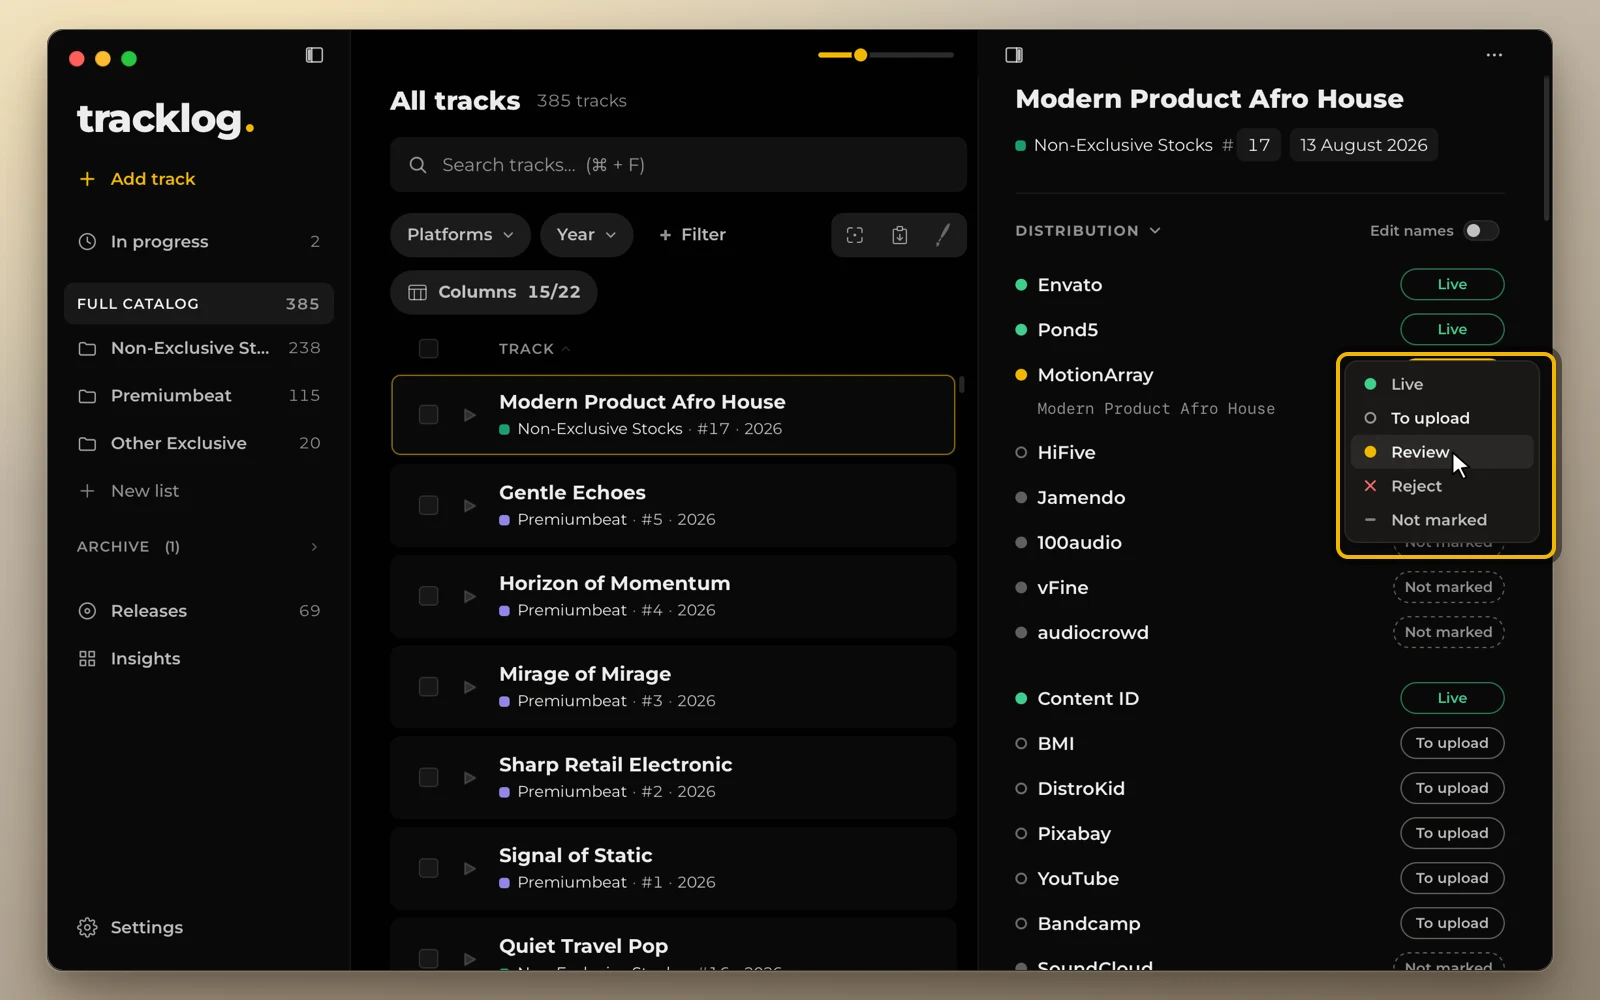
Task: Add a Filter
Action: click(692, 235)
